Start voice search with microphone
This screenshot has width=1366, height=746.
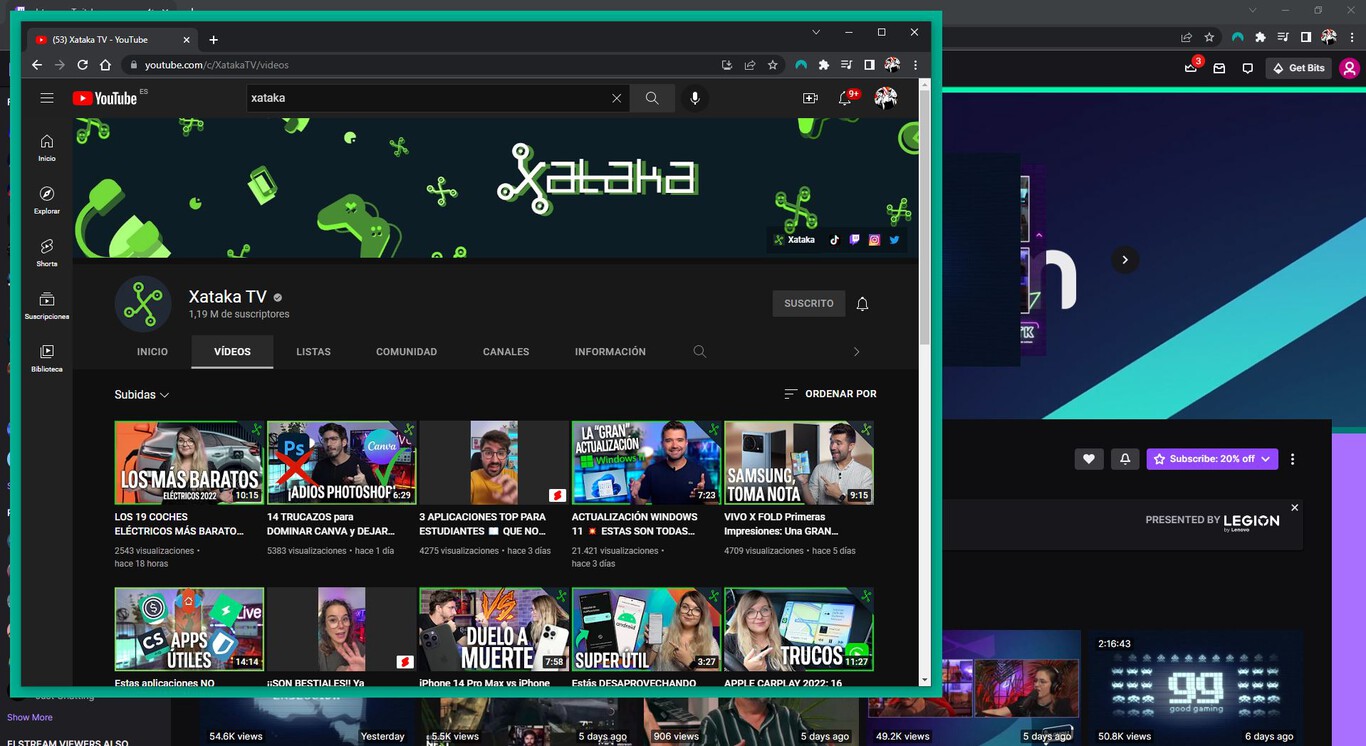(x=695, y=98)
